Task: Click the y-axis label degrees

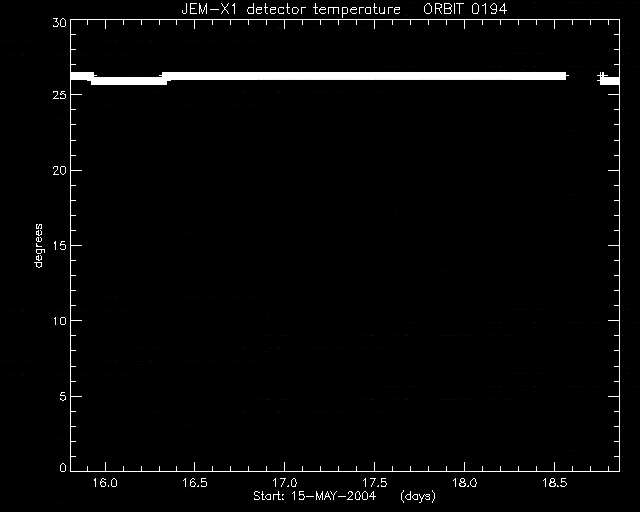Action: coord(38,245)
